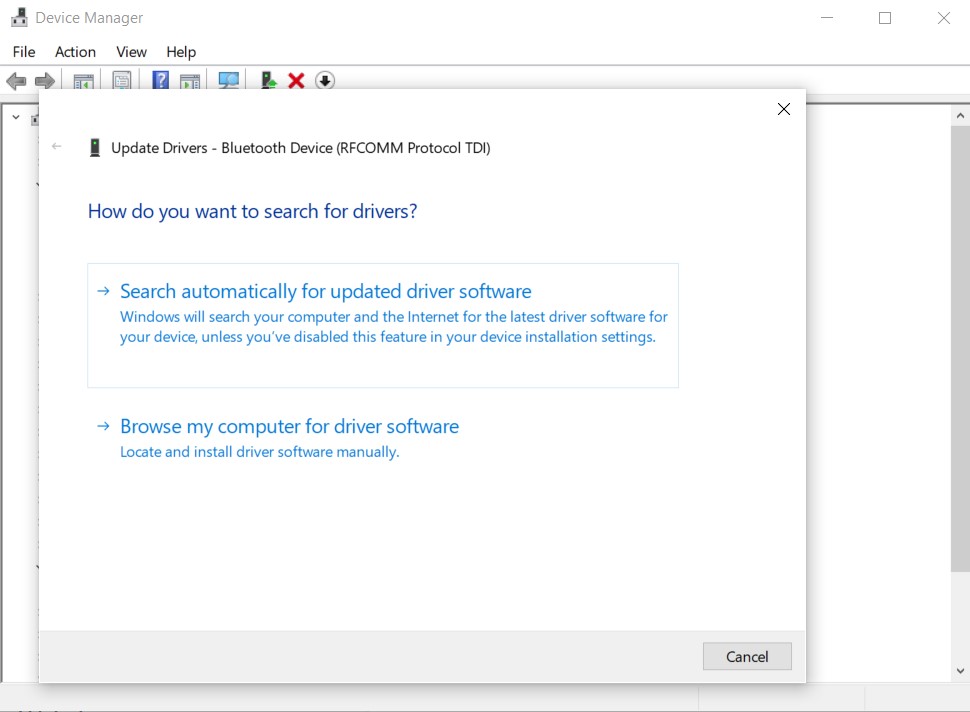
Task: Open the Action menu
Action: 75,52
